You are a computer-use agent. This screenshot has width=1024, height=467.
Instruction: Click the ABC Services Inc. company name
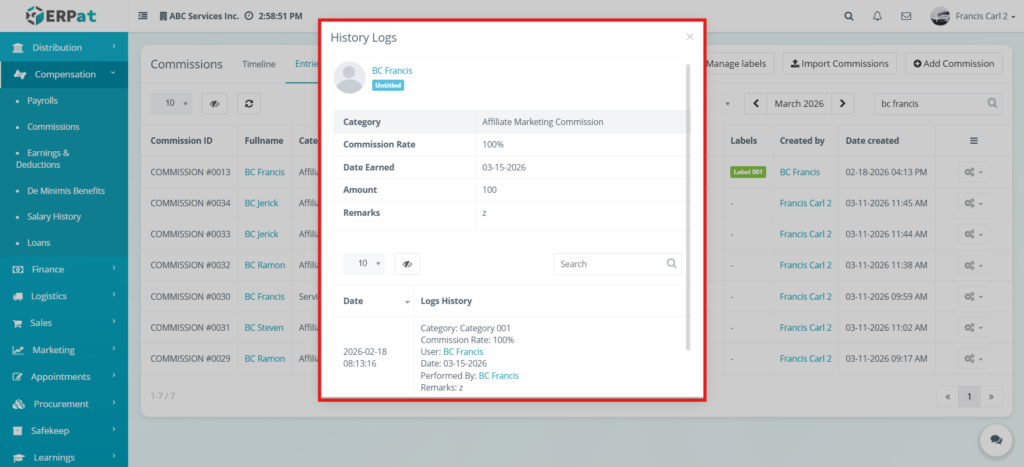coord(204,16)
